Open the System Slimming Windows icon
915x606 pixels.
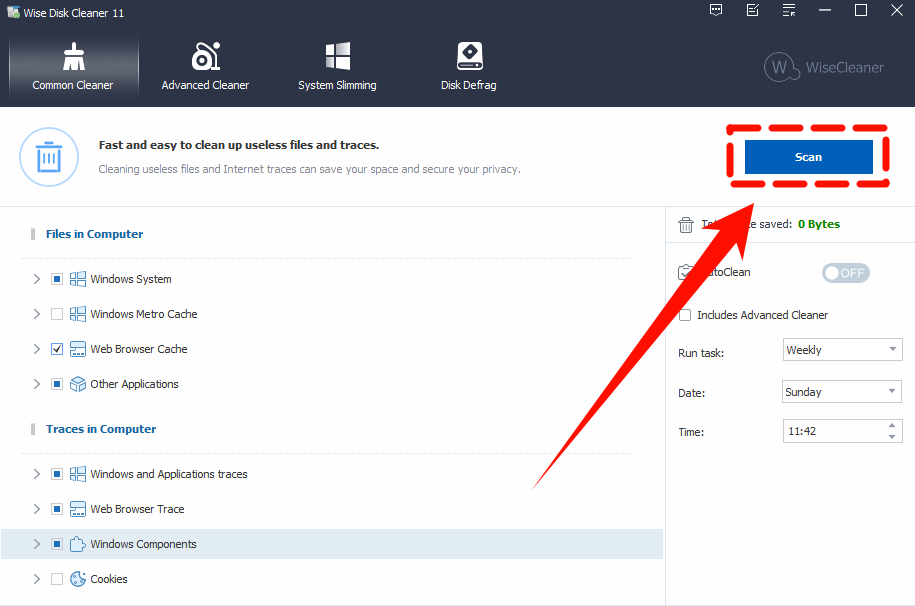pos(337,57)
